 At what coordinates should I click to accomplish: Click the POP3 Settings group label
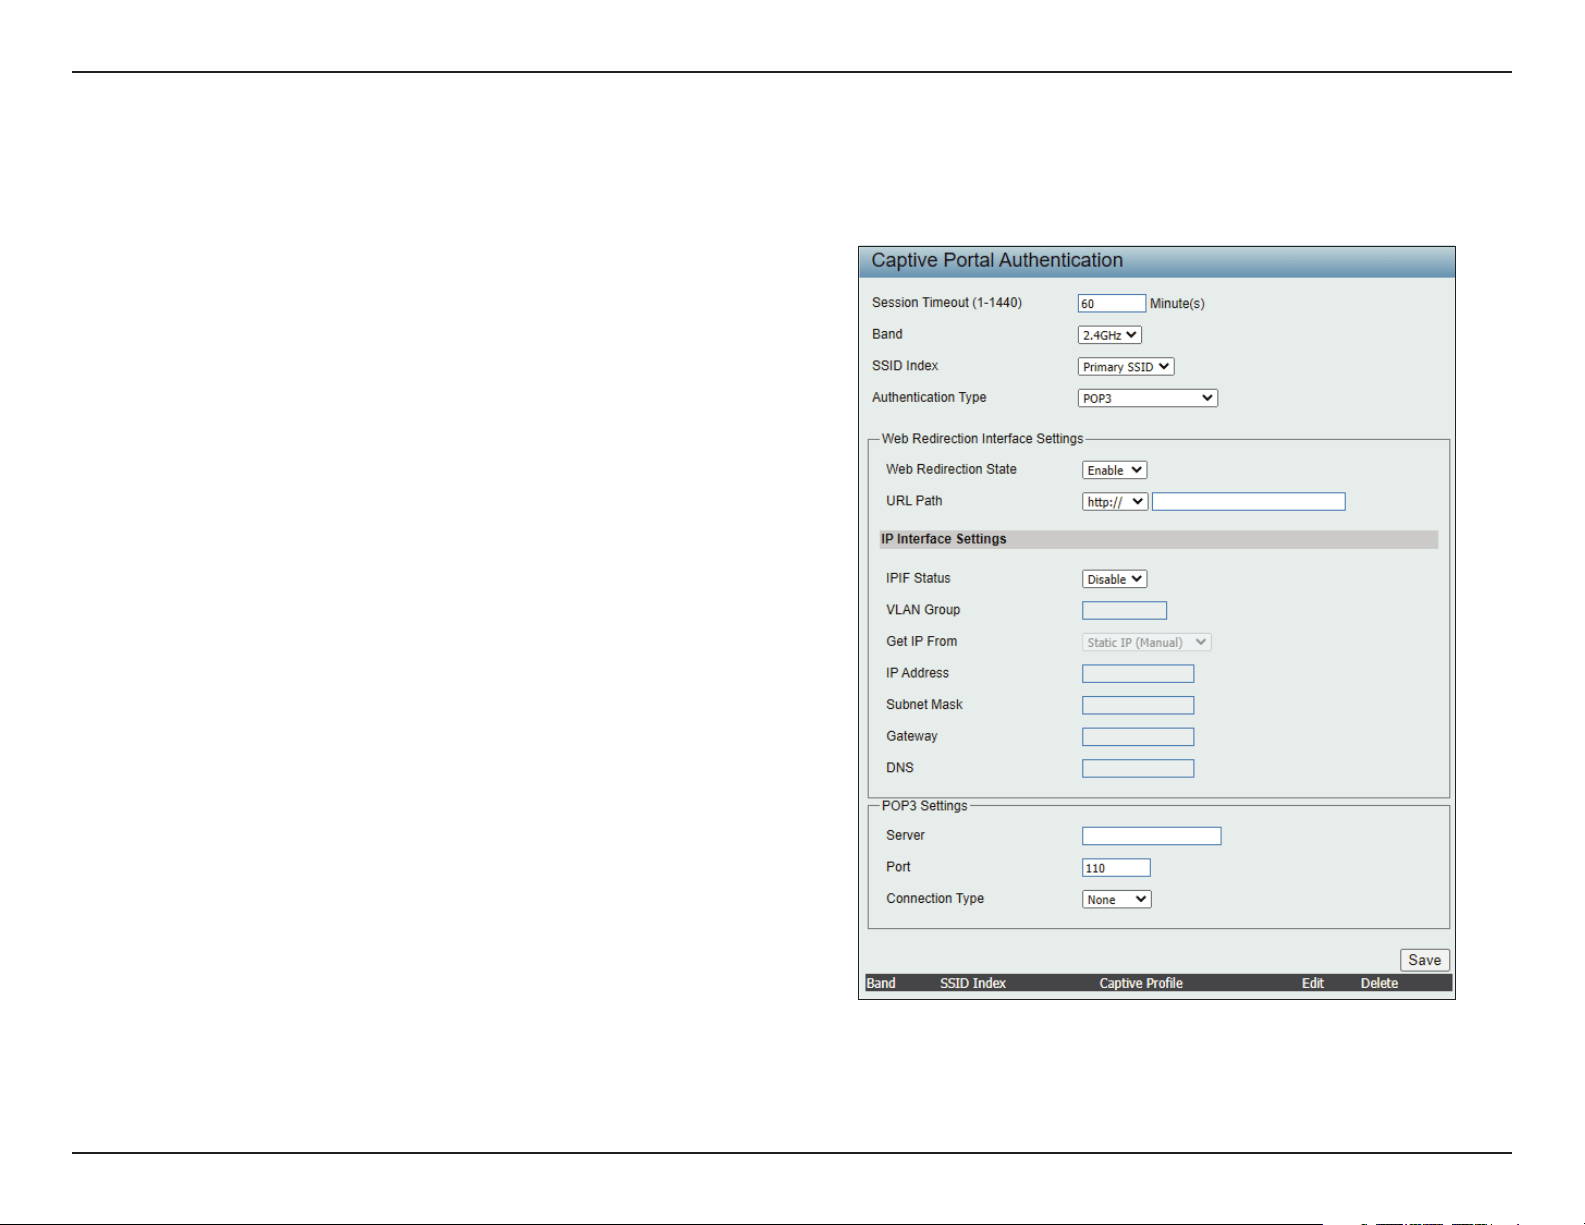(924, 806)
